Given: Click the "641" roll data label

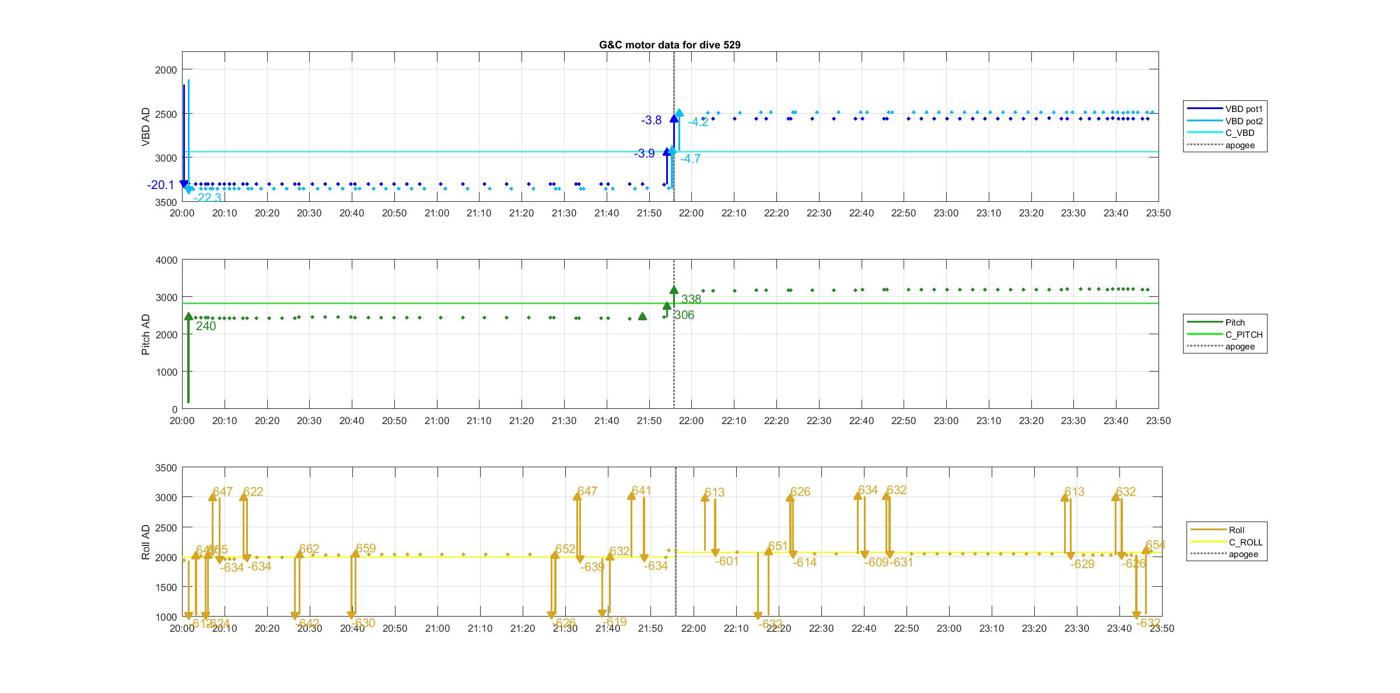Looking at the screenshot, I should click(x=642, y=491).
